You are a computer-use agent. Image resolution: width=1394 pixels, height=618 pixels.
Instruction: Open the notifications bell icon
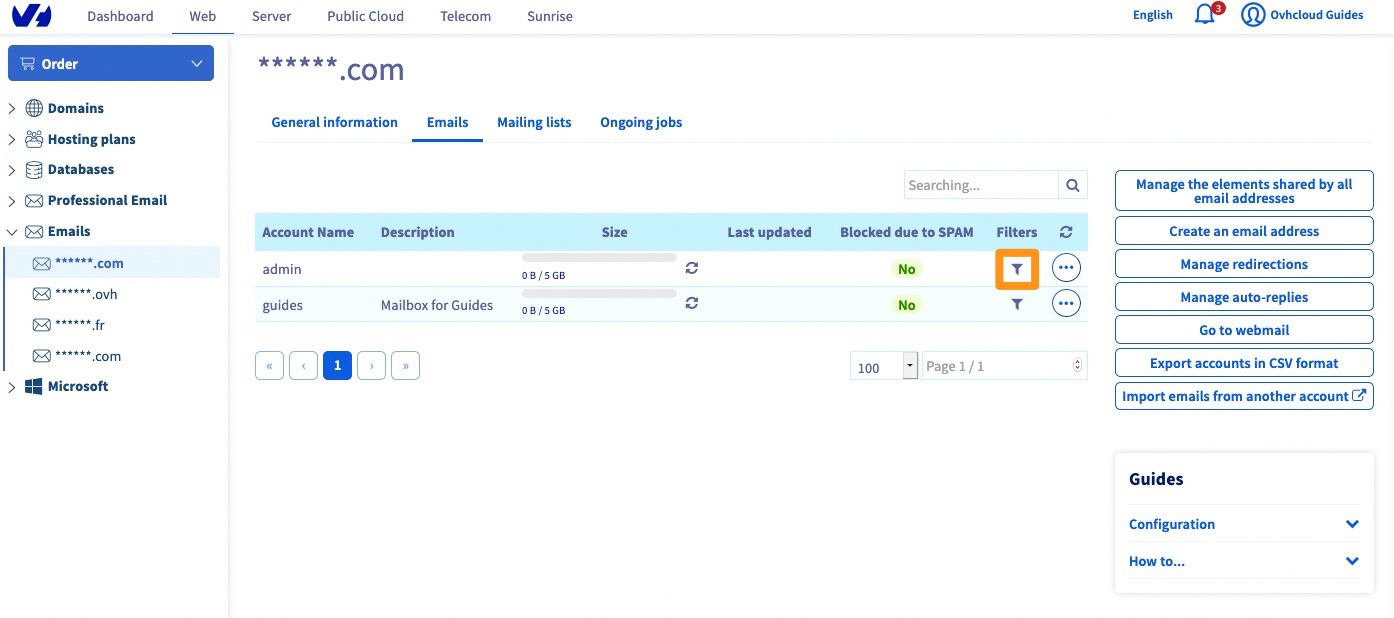(1205, 15)
